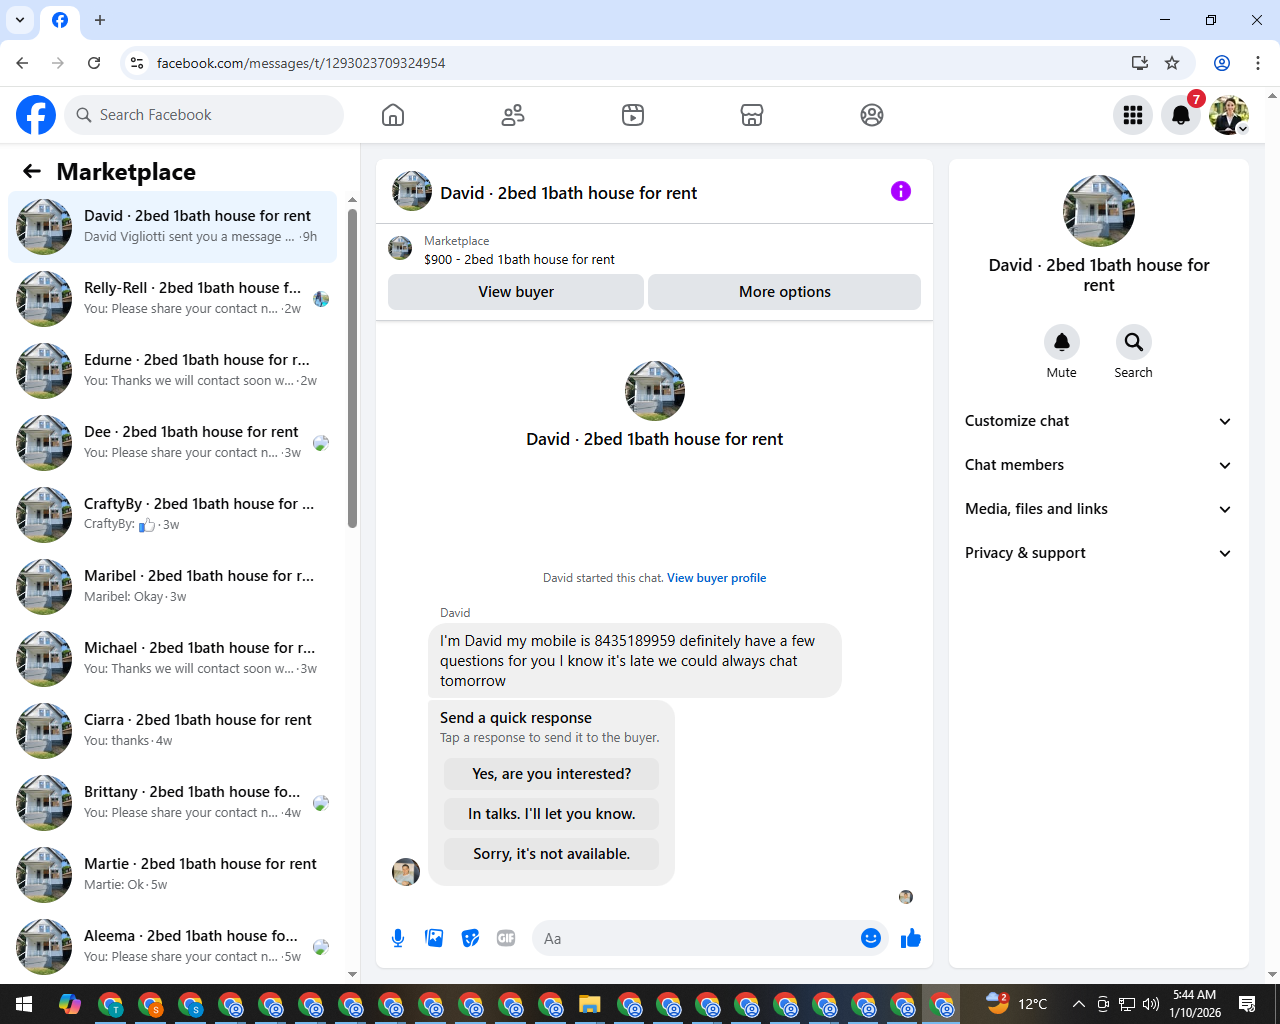Expand Customize chat section

pos(1098,421)
